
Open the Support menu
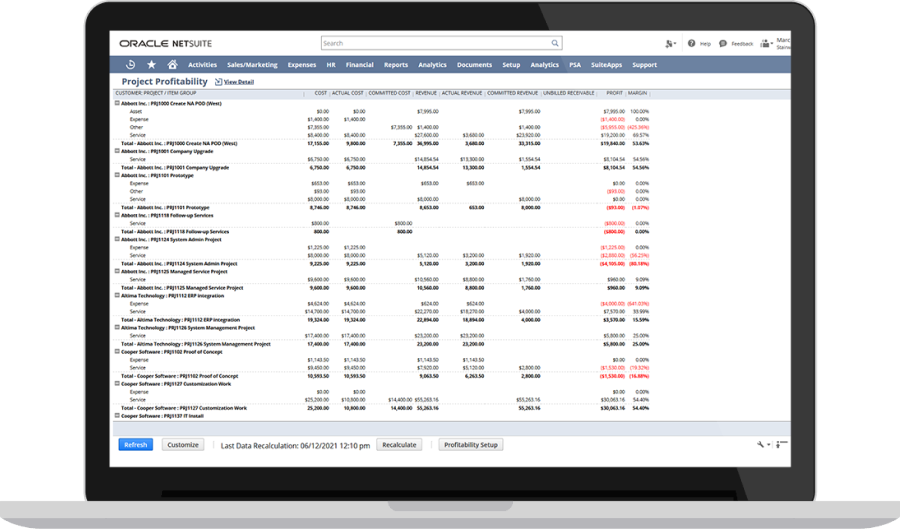point(645,65)
